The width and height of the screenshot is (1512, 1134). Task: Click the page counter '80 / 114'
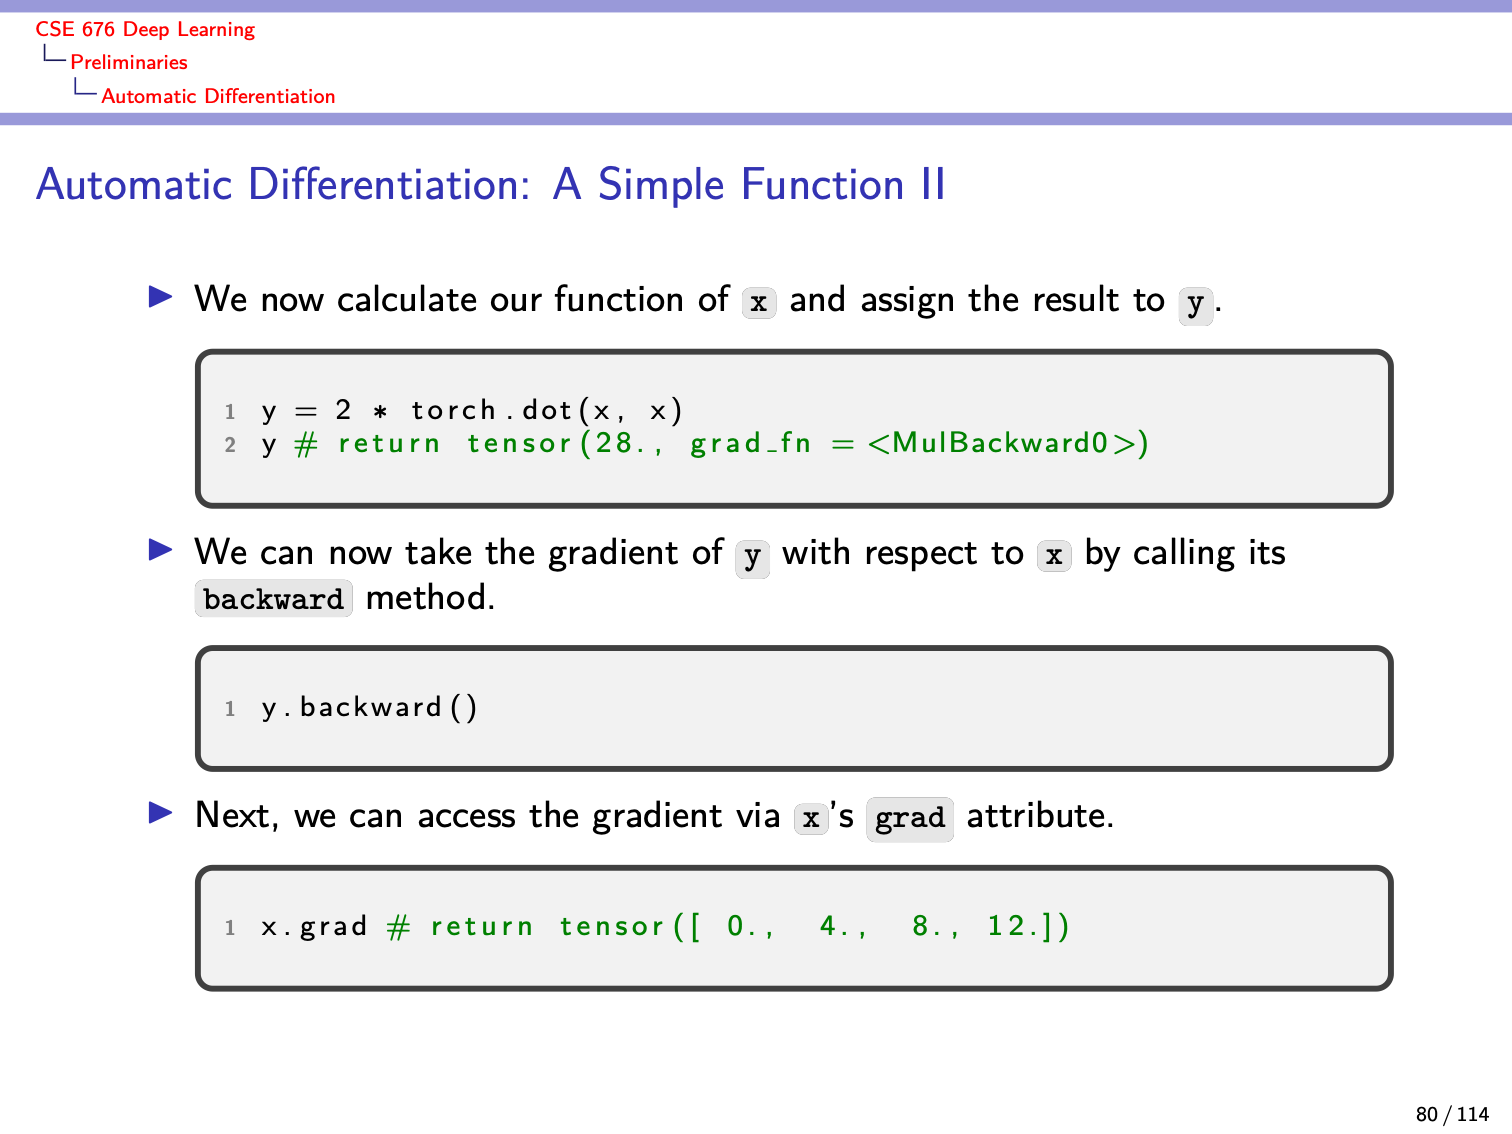click(1452, 1114)
